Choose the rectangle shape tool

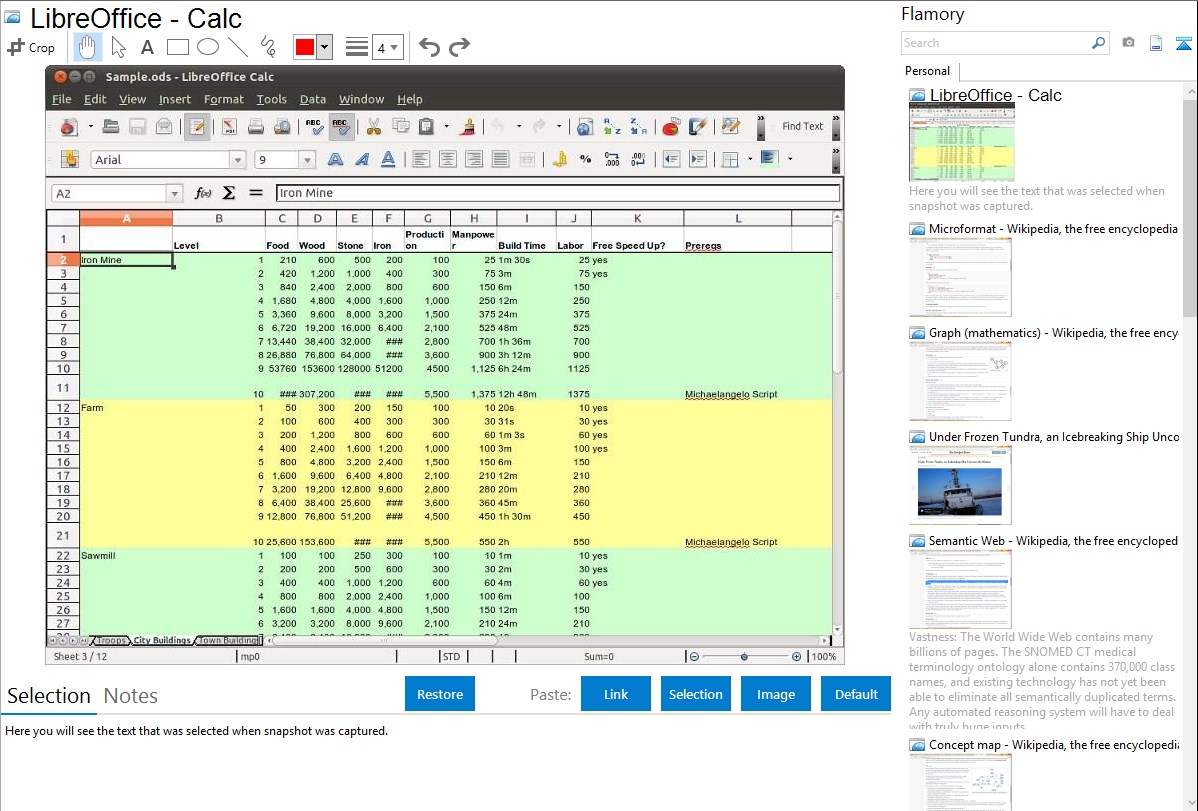pos(178,47)
